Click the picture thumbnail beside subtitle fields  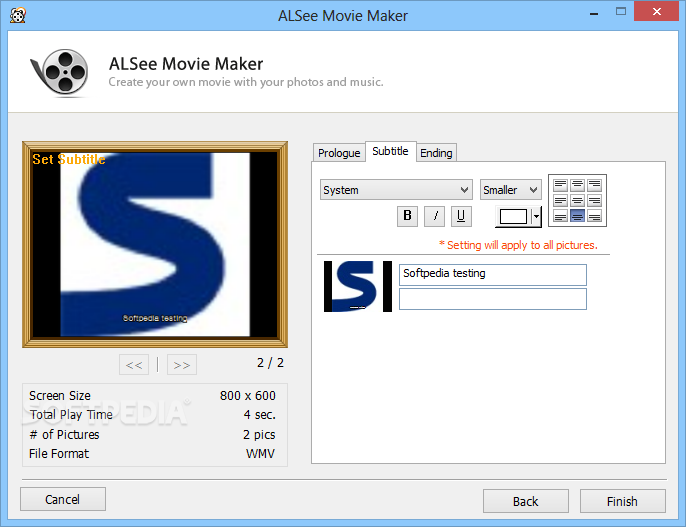358,286
